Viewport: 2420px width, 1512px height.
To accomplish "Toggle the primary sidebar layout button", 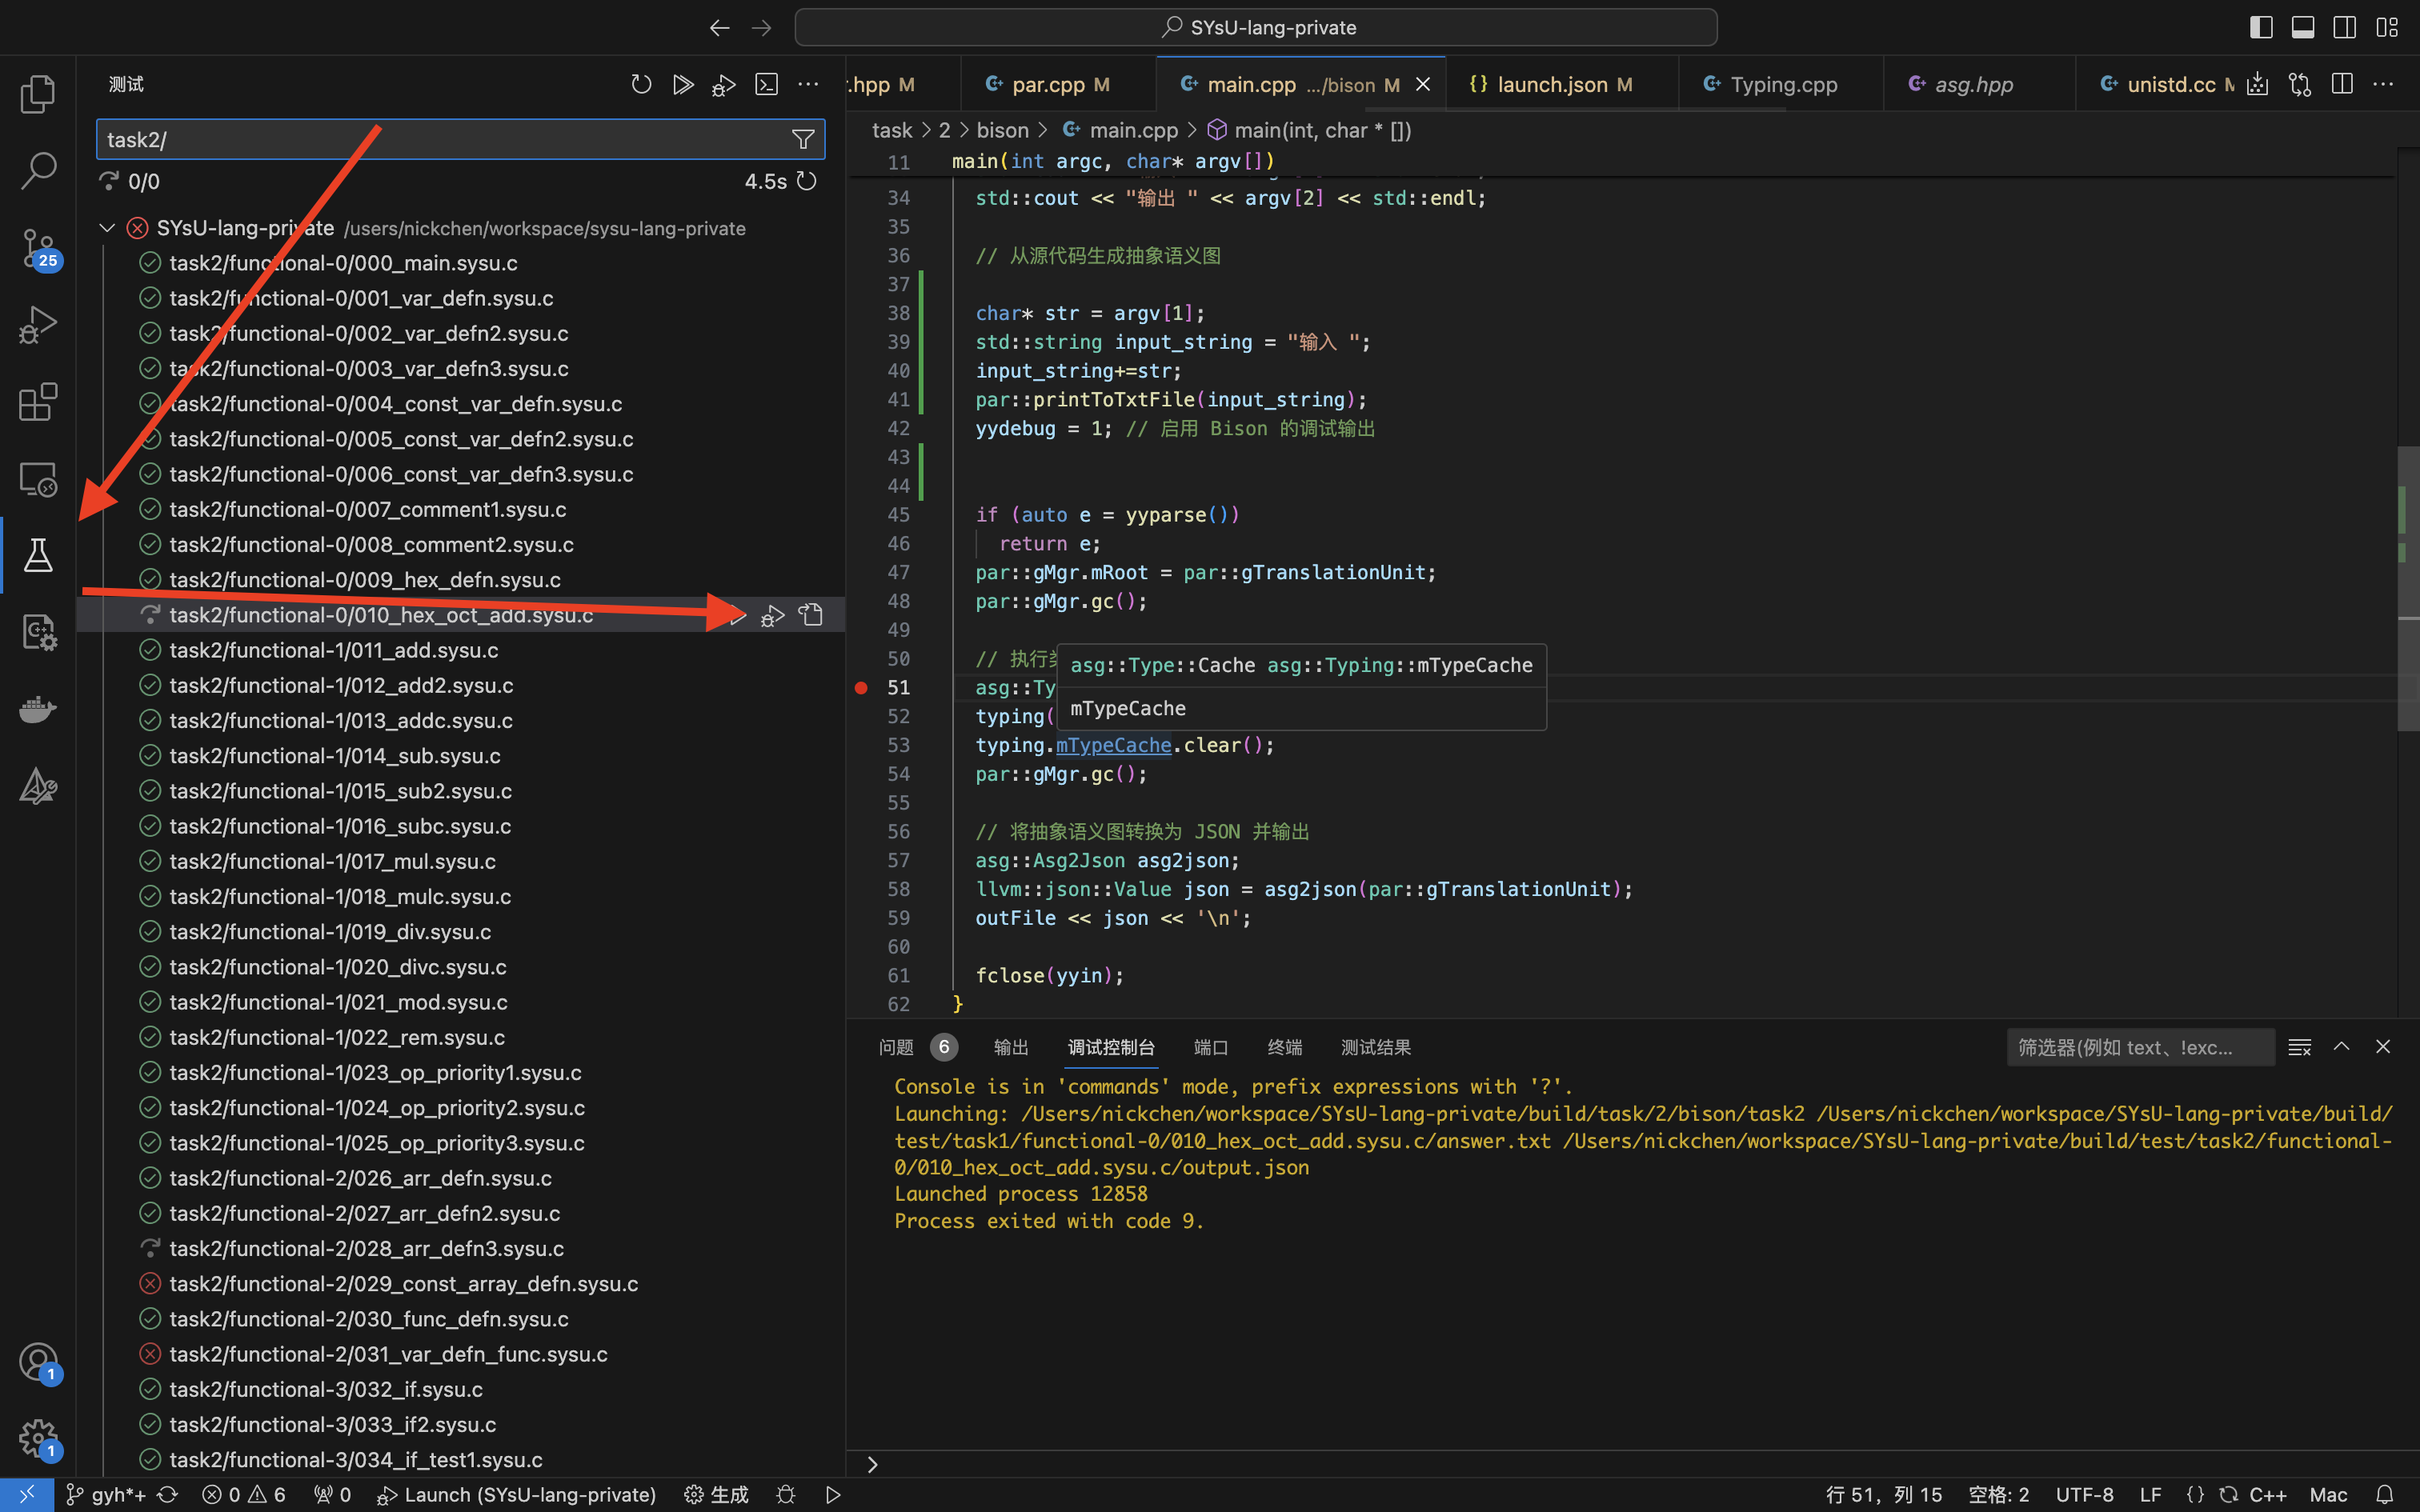I will tap(2261, 27).
